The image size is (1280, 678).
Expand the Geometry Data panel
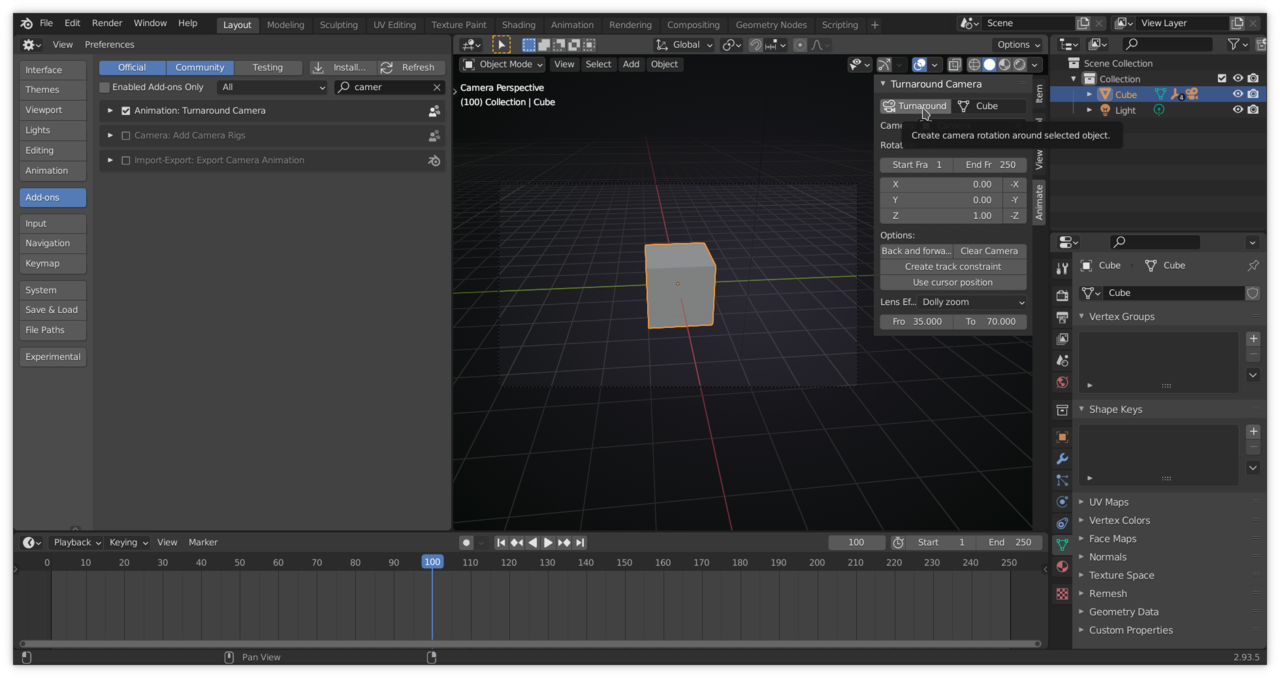tap(1123, 612)
